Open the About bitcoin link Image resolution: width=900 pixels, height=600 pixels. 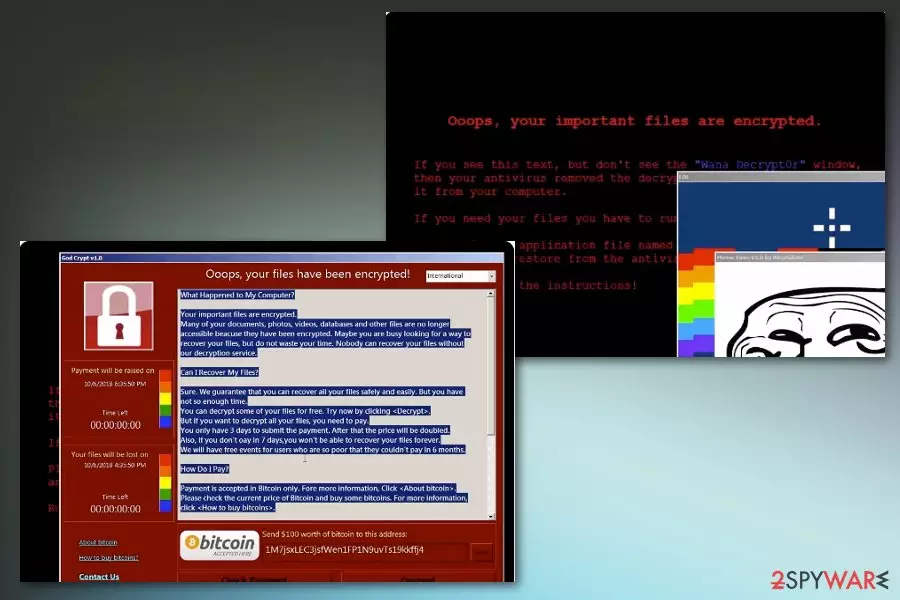[x=98, y=542]
